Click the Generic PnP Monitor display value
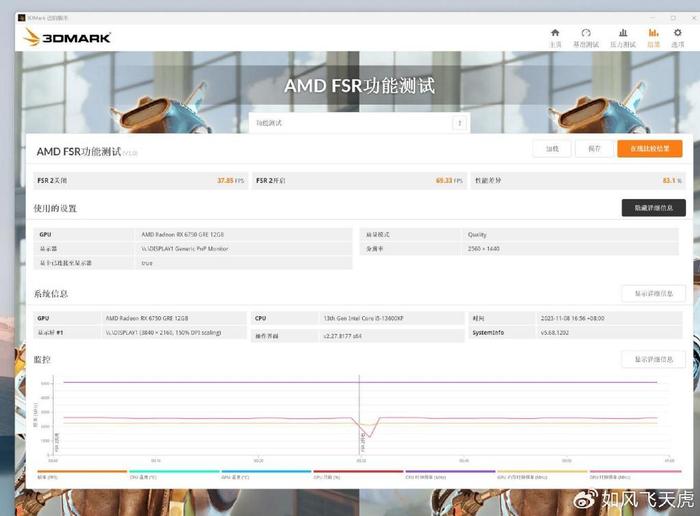 tap(185, 249)
